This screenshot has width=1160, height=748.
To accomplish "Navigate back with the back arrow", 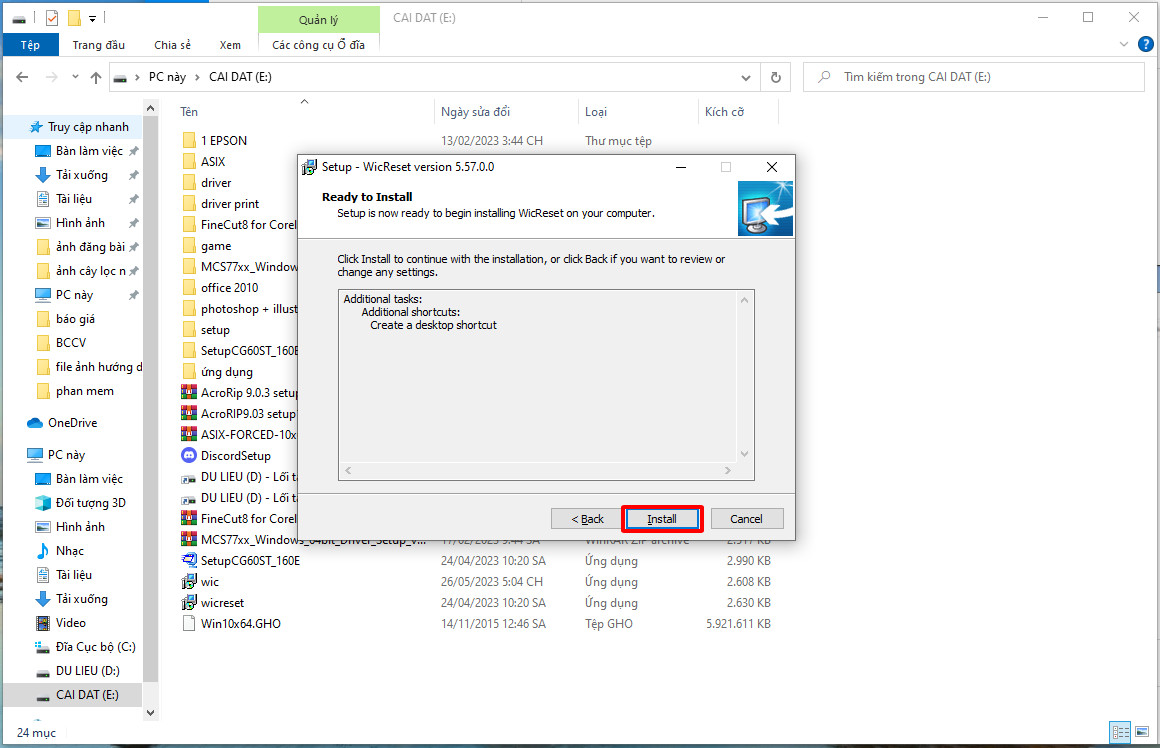I will (22, 77).
